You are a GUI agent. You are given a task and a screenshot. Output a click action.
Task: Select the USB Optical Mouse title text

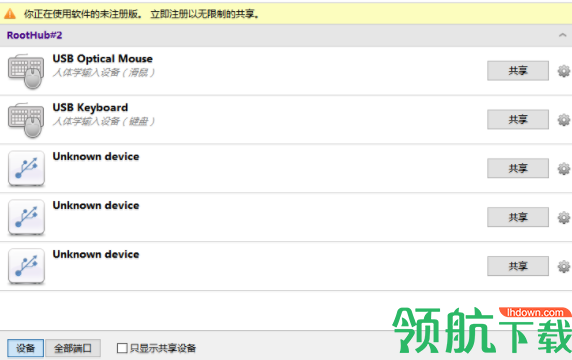pyautogui.click(x=103, y=59)
